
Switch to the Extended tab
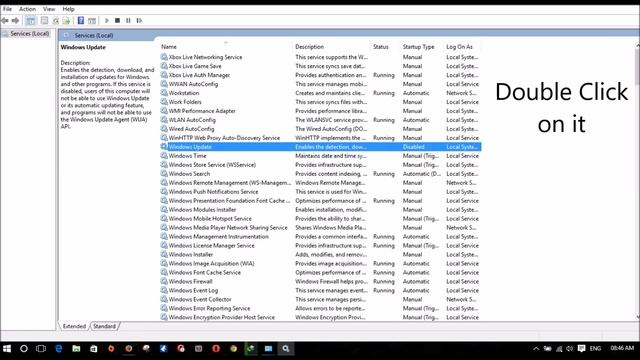coord(74,326)
